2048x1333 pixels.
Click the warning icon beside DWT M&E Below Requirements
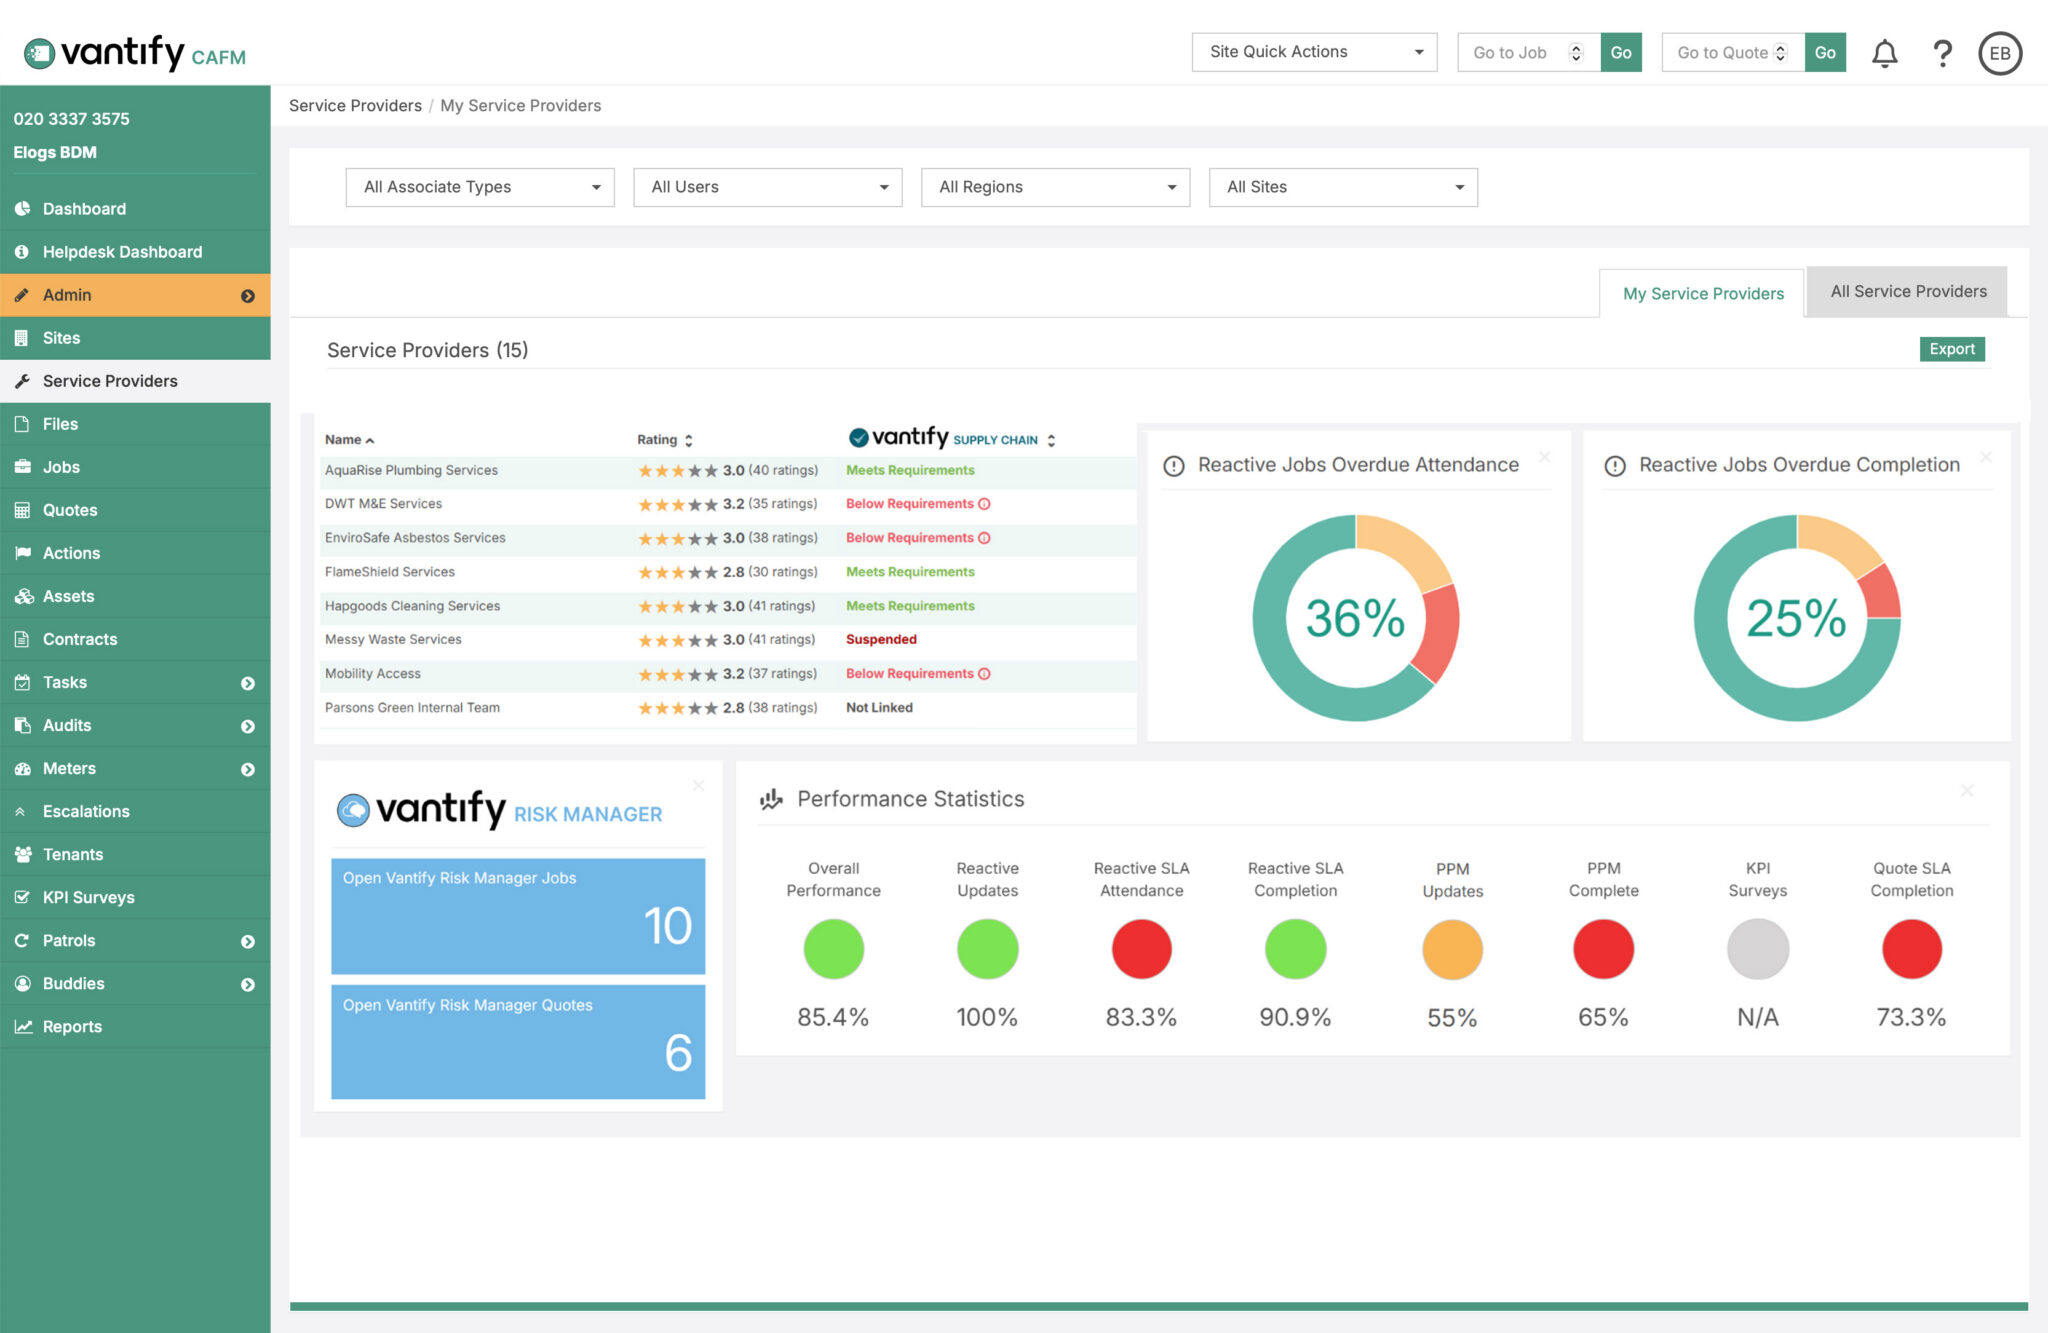984,504
